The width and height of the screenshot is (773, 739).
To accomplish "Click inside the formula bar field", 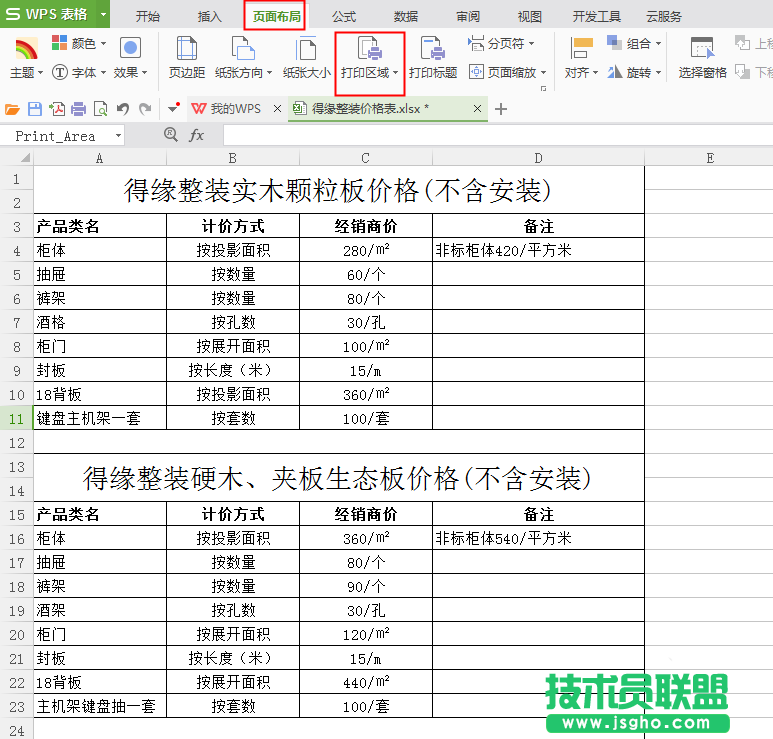I will pos(498,136).
